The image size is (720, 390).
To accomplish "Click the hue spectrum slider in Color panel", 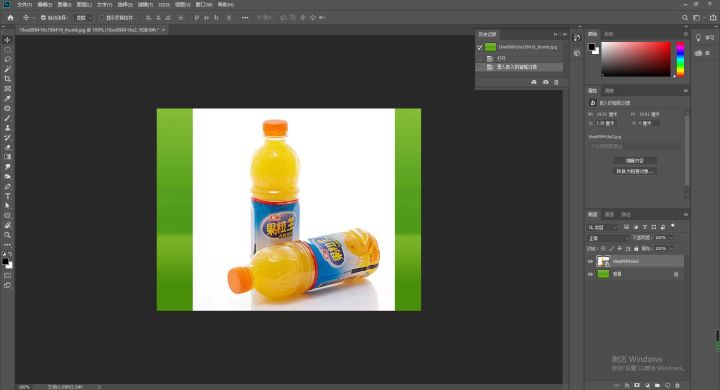I will pyautogui.click(x=680, y=59).
